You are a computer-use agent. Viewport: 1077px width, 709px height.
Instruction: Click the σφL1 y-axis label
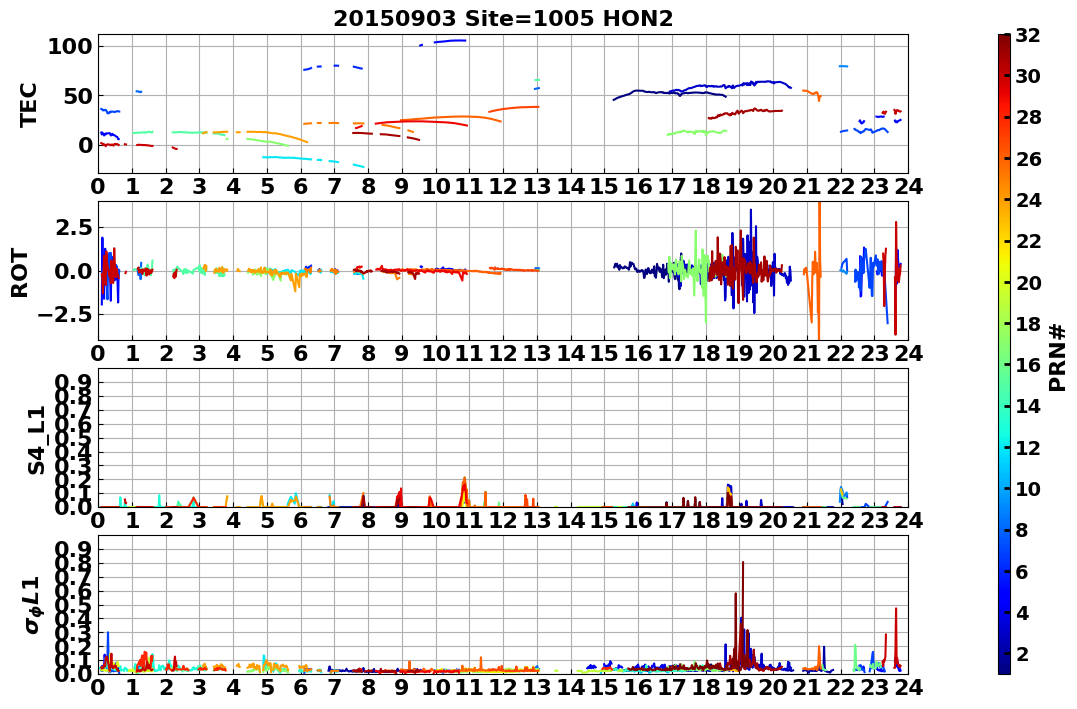point(32,605)
